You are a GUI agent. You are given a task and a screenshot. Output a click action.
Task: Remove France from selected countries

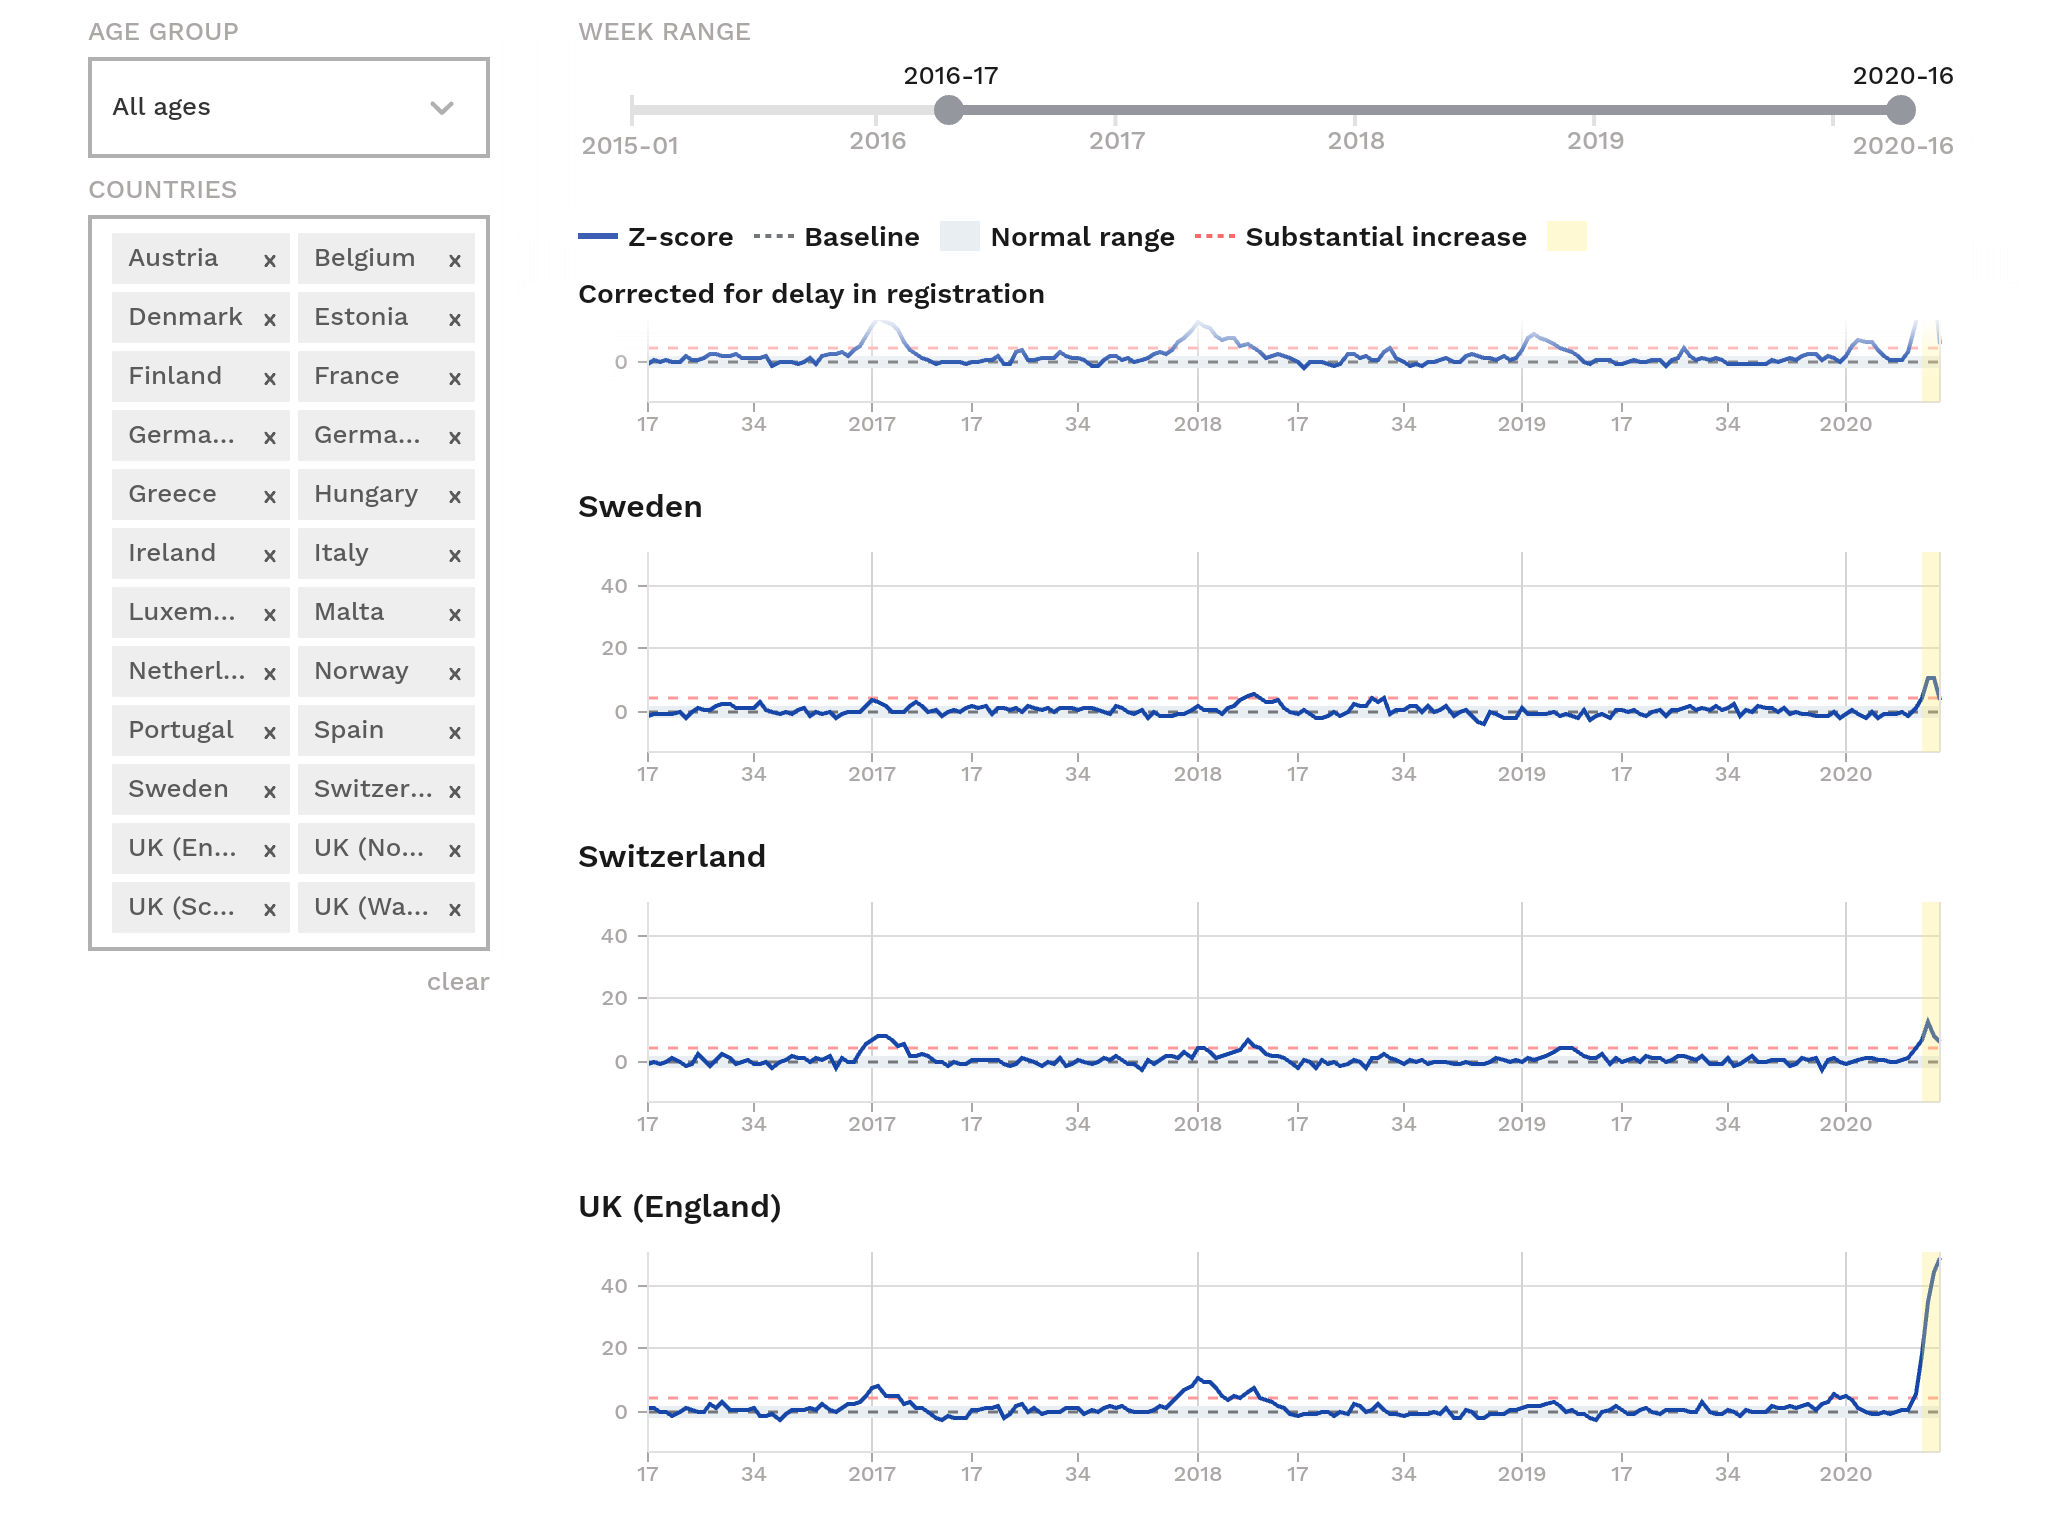pos(455,379)
